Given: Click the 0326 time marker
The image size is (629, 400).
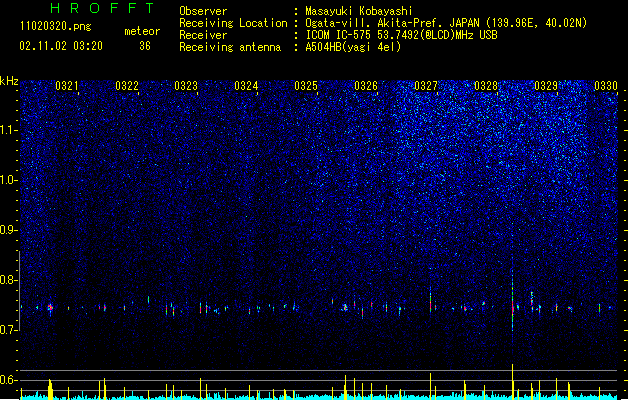Looking at the screenshot, I should click(x=366, y=85).
